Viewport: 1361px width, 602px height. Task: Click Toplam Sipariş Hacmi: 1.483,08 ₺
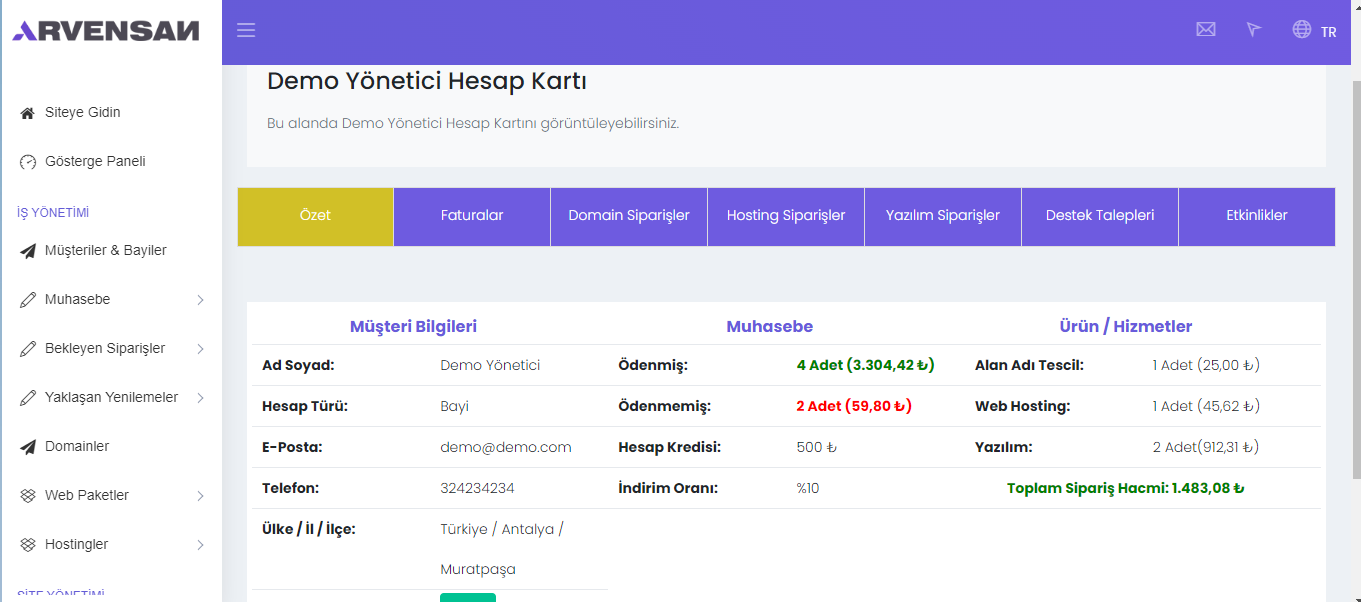click(x=1126, y=488)
